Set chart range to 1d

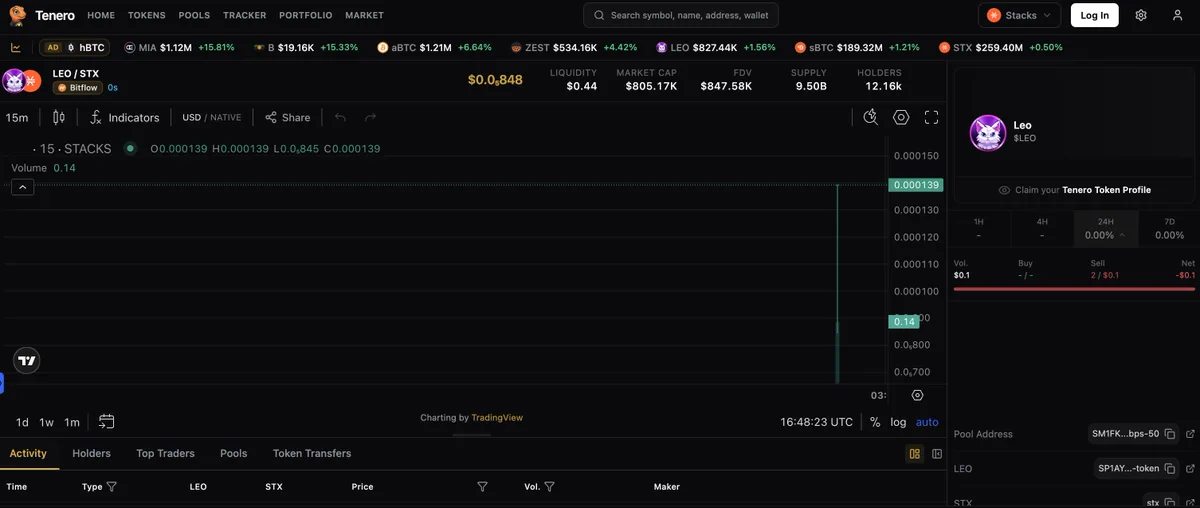tap(22, 422)
